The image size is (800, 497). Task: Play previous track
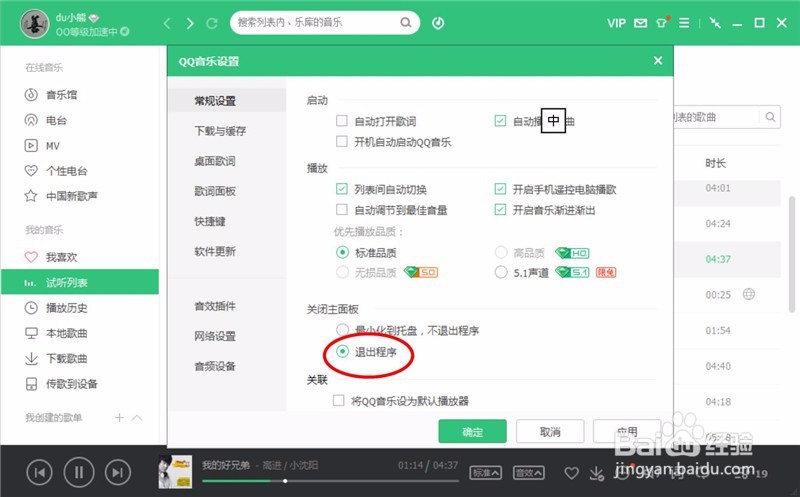(x=39, y=473)
